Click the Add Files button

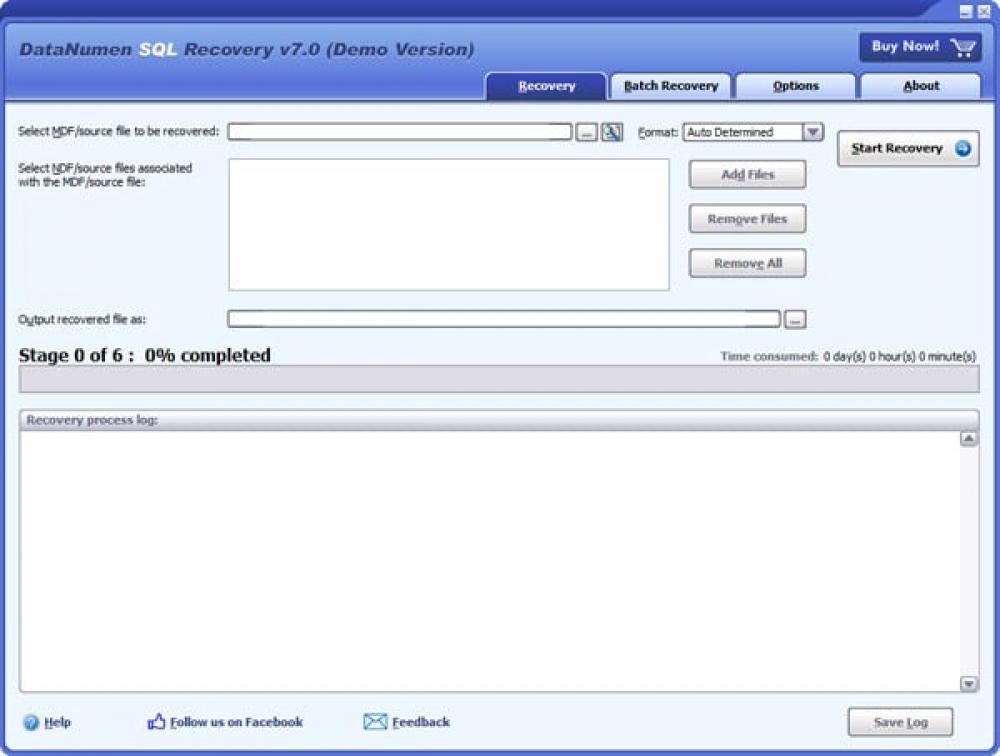[x=746, y=174]
